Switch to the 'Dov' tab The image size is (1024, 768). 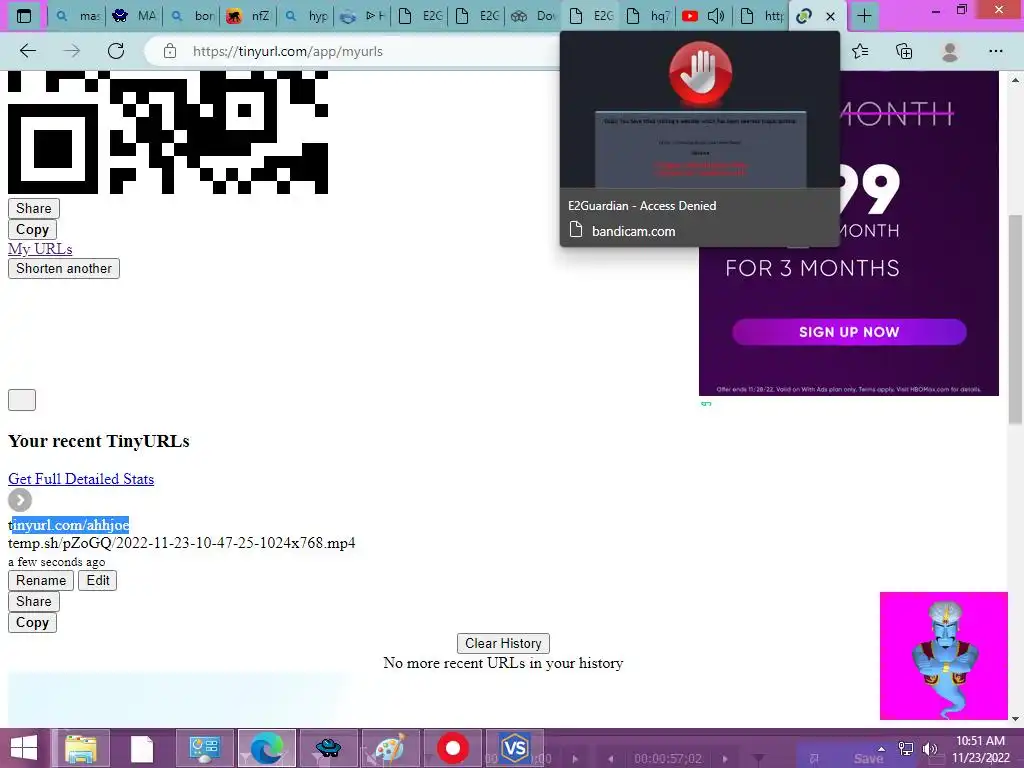pyautogui.click(x=533, y=16)
